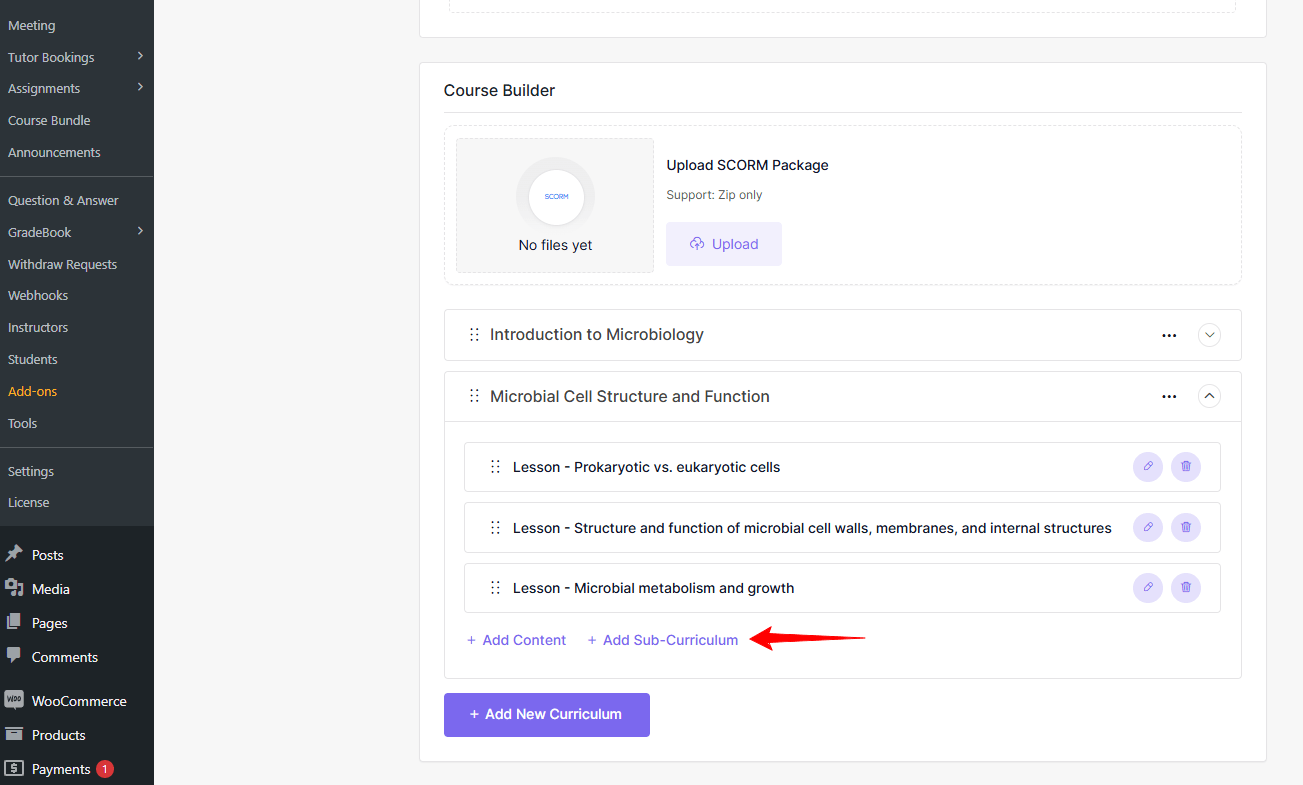Click the Upload SCORM package button

pyautogui.click(x=724, y=244)
